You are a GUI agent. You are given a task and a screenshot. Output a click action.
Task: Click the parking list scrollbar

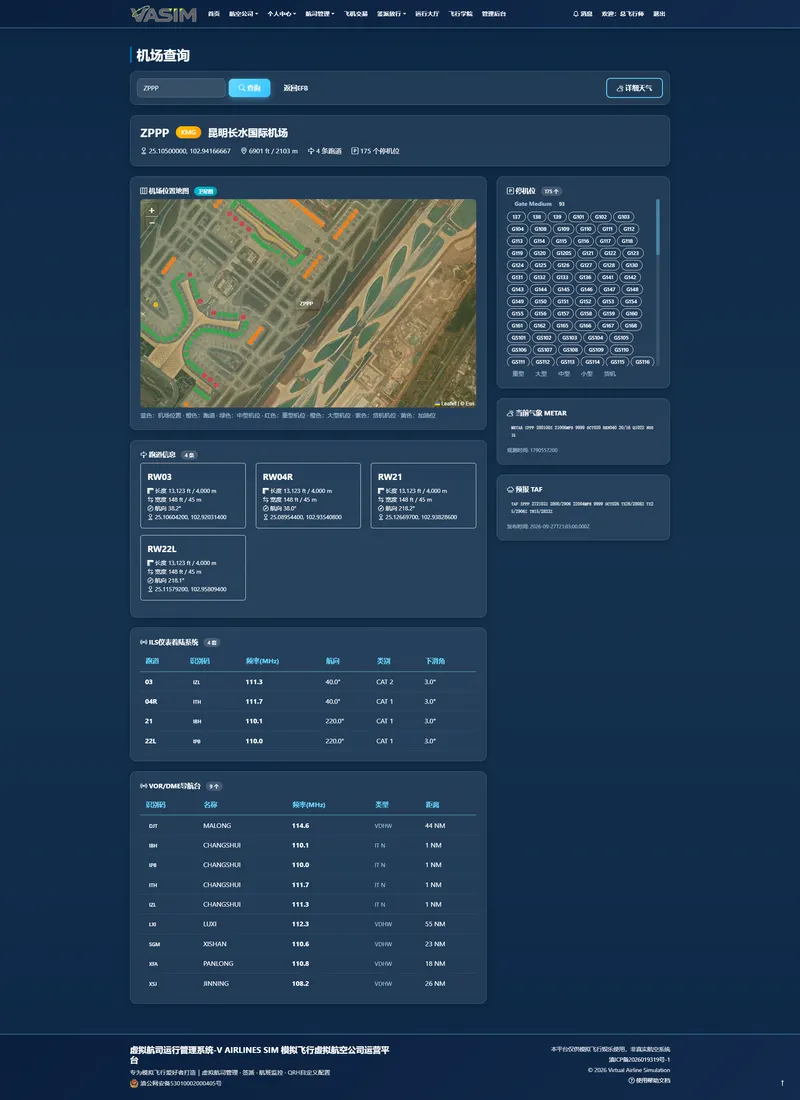[x=658, y=227]
